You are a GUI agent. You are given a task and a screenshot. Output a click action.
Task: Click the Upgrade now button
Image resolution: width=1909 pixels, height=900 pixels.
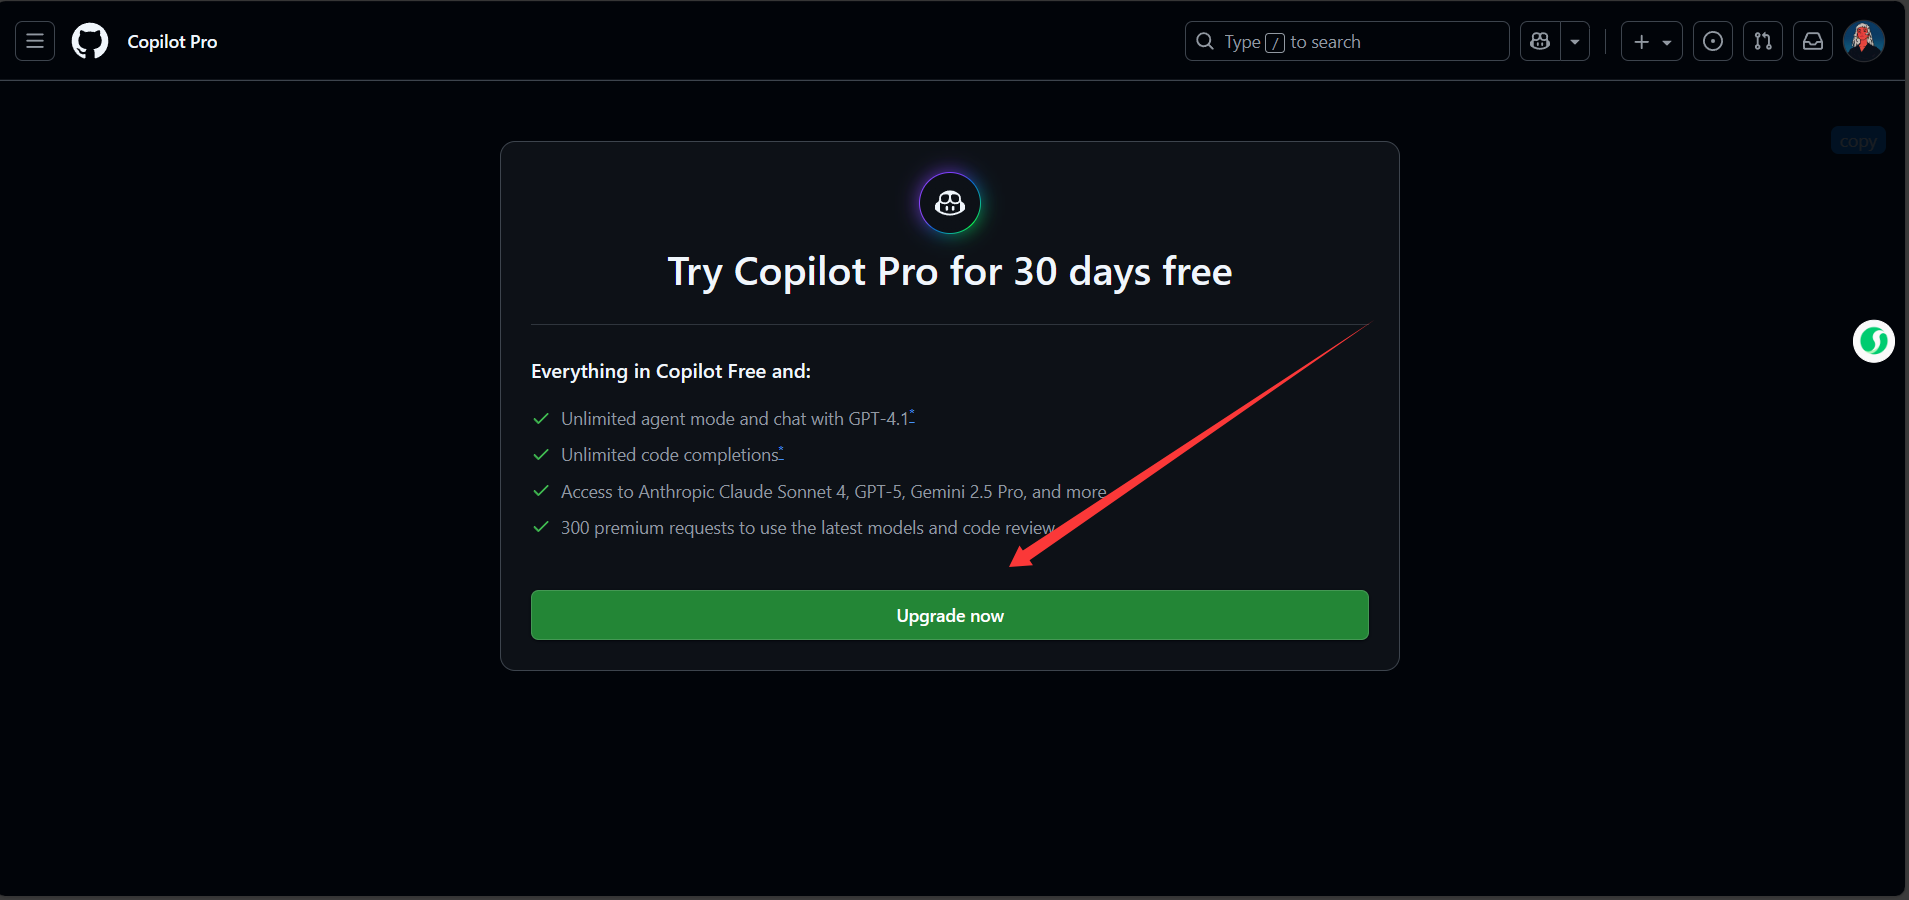950,615
